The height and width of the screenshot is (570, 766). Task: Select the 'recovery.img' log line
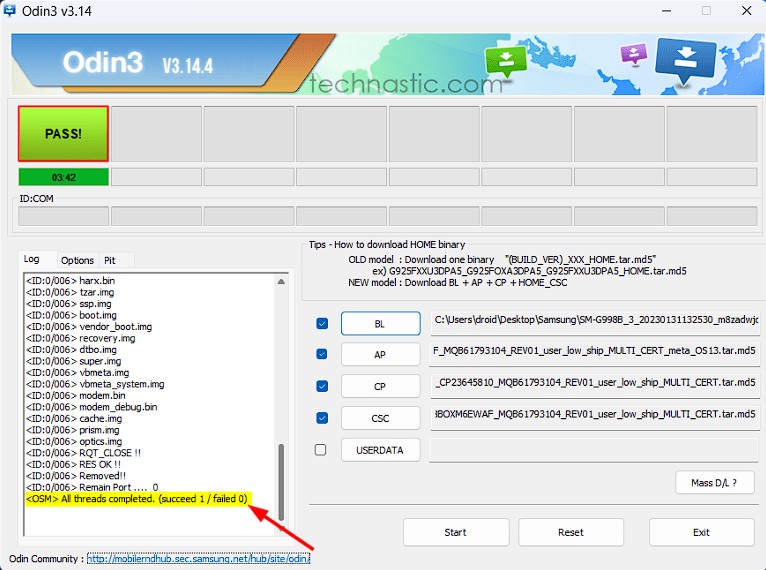tap(81, 338)
